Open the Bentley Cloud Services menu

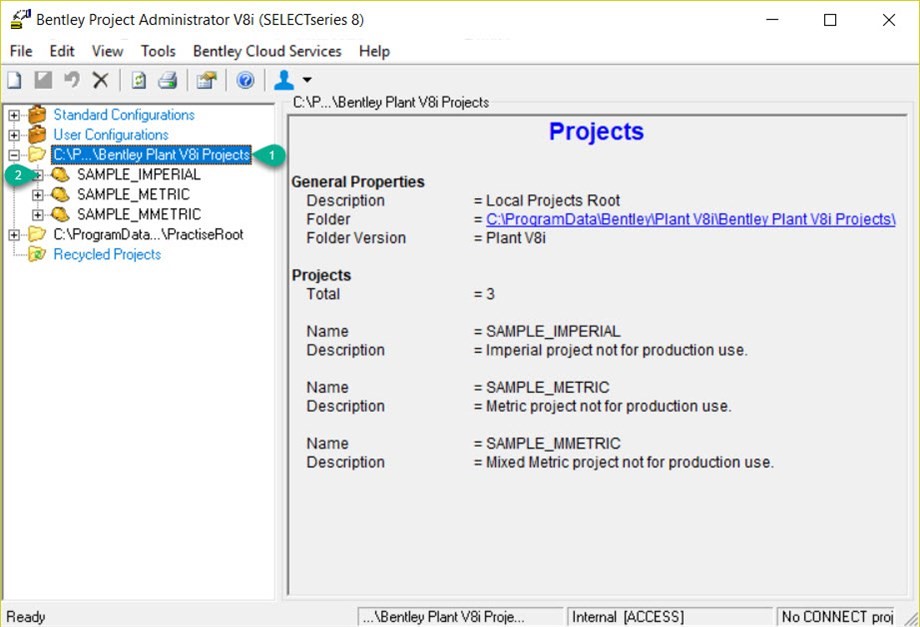[x=266, y=51]
